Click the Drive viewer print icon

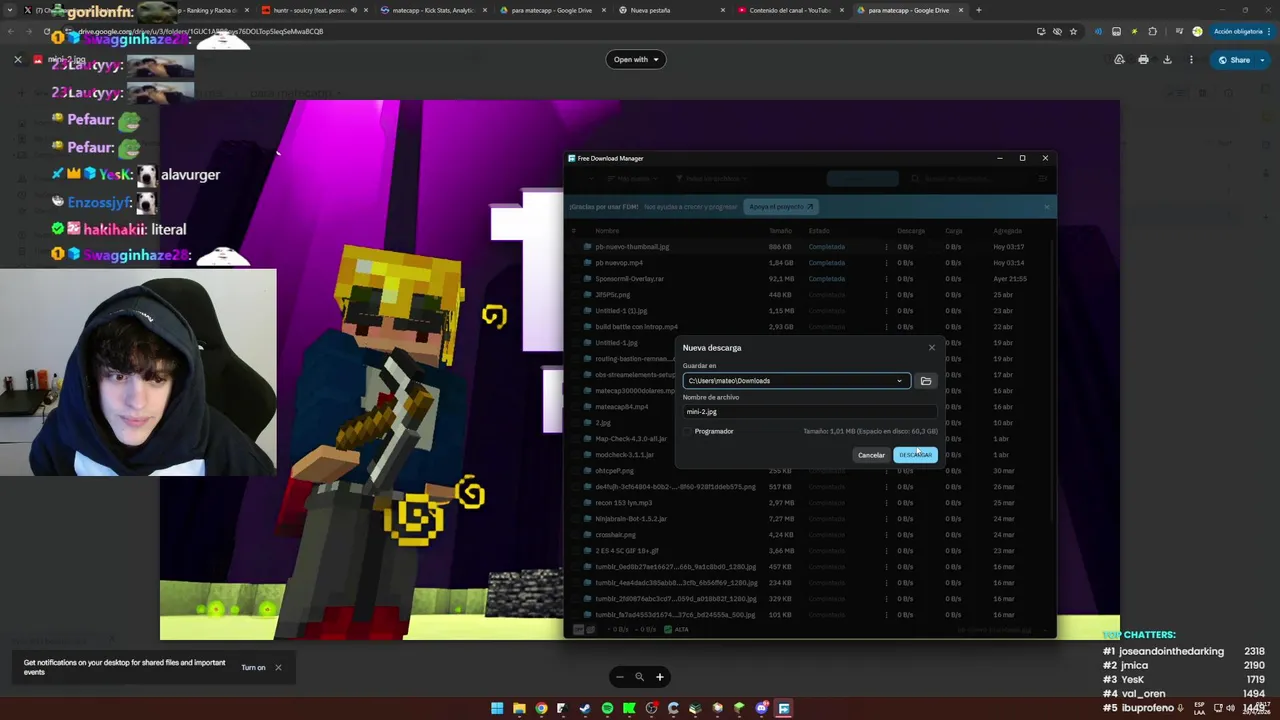[x=1143, y=60]
